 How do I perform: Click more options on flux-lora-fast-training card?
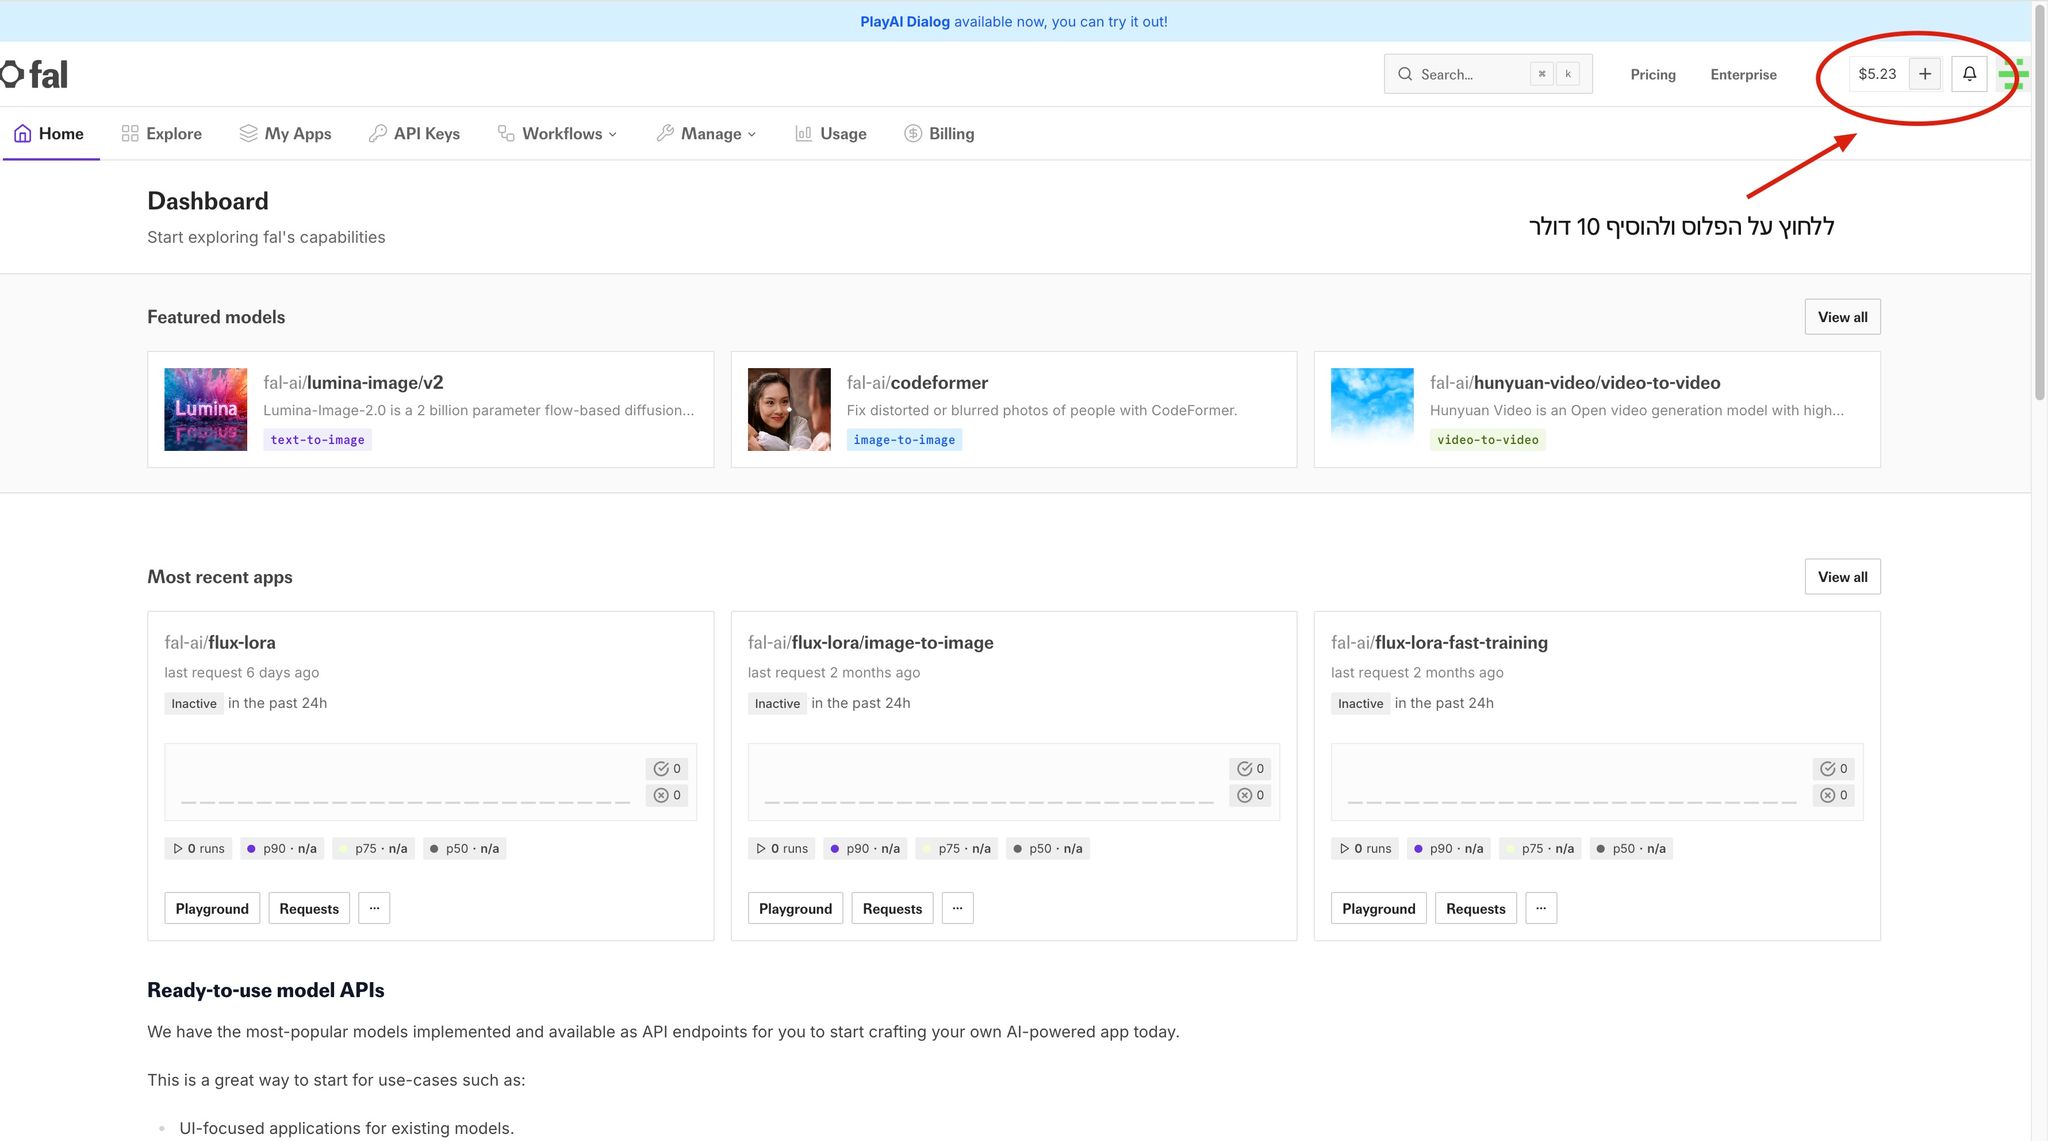coord(1541,908)
